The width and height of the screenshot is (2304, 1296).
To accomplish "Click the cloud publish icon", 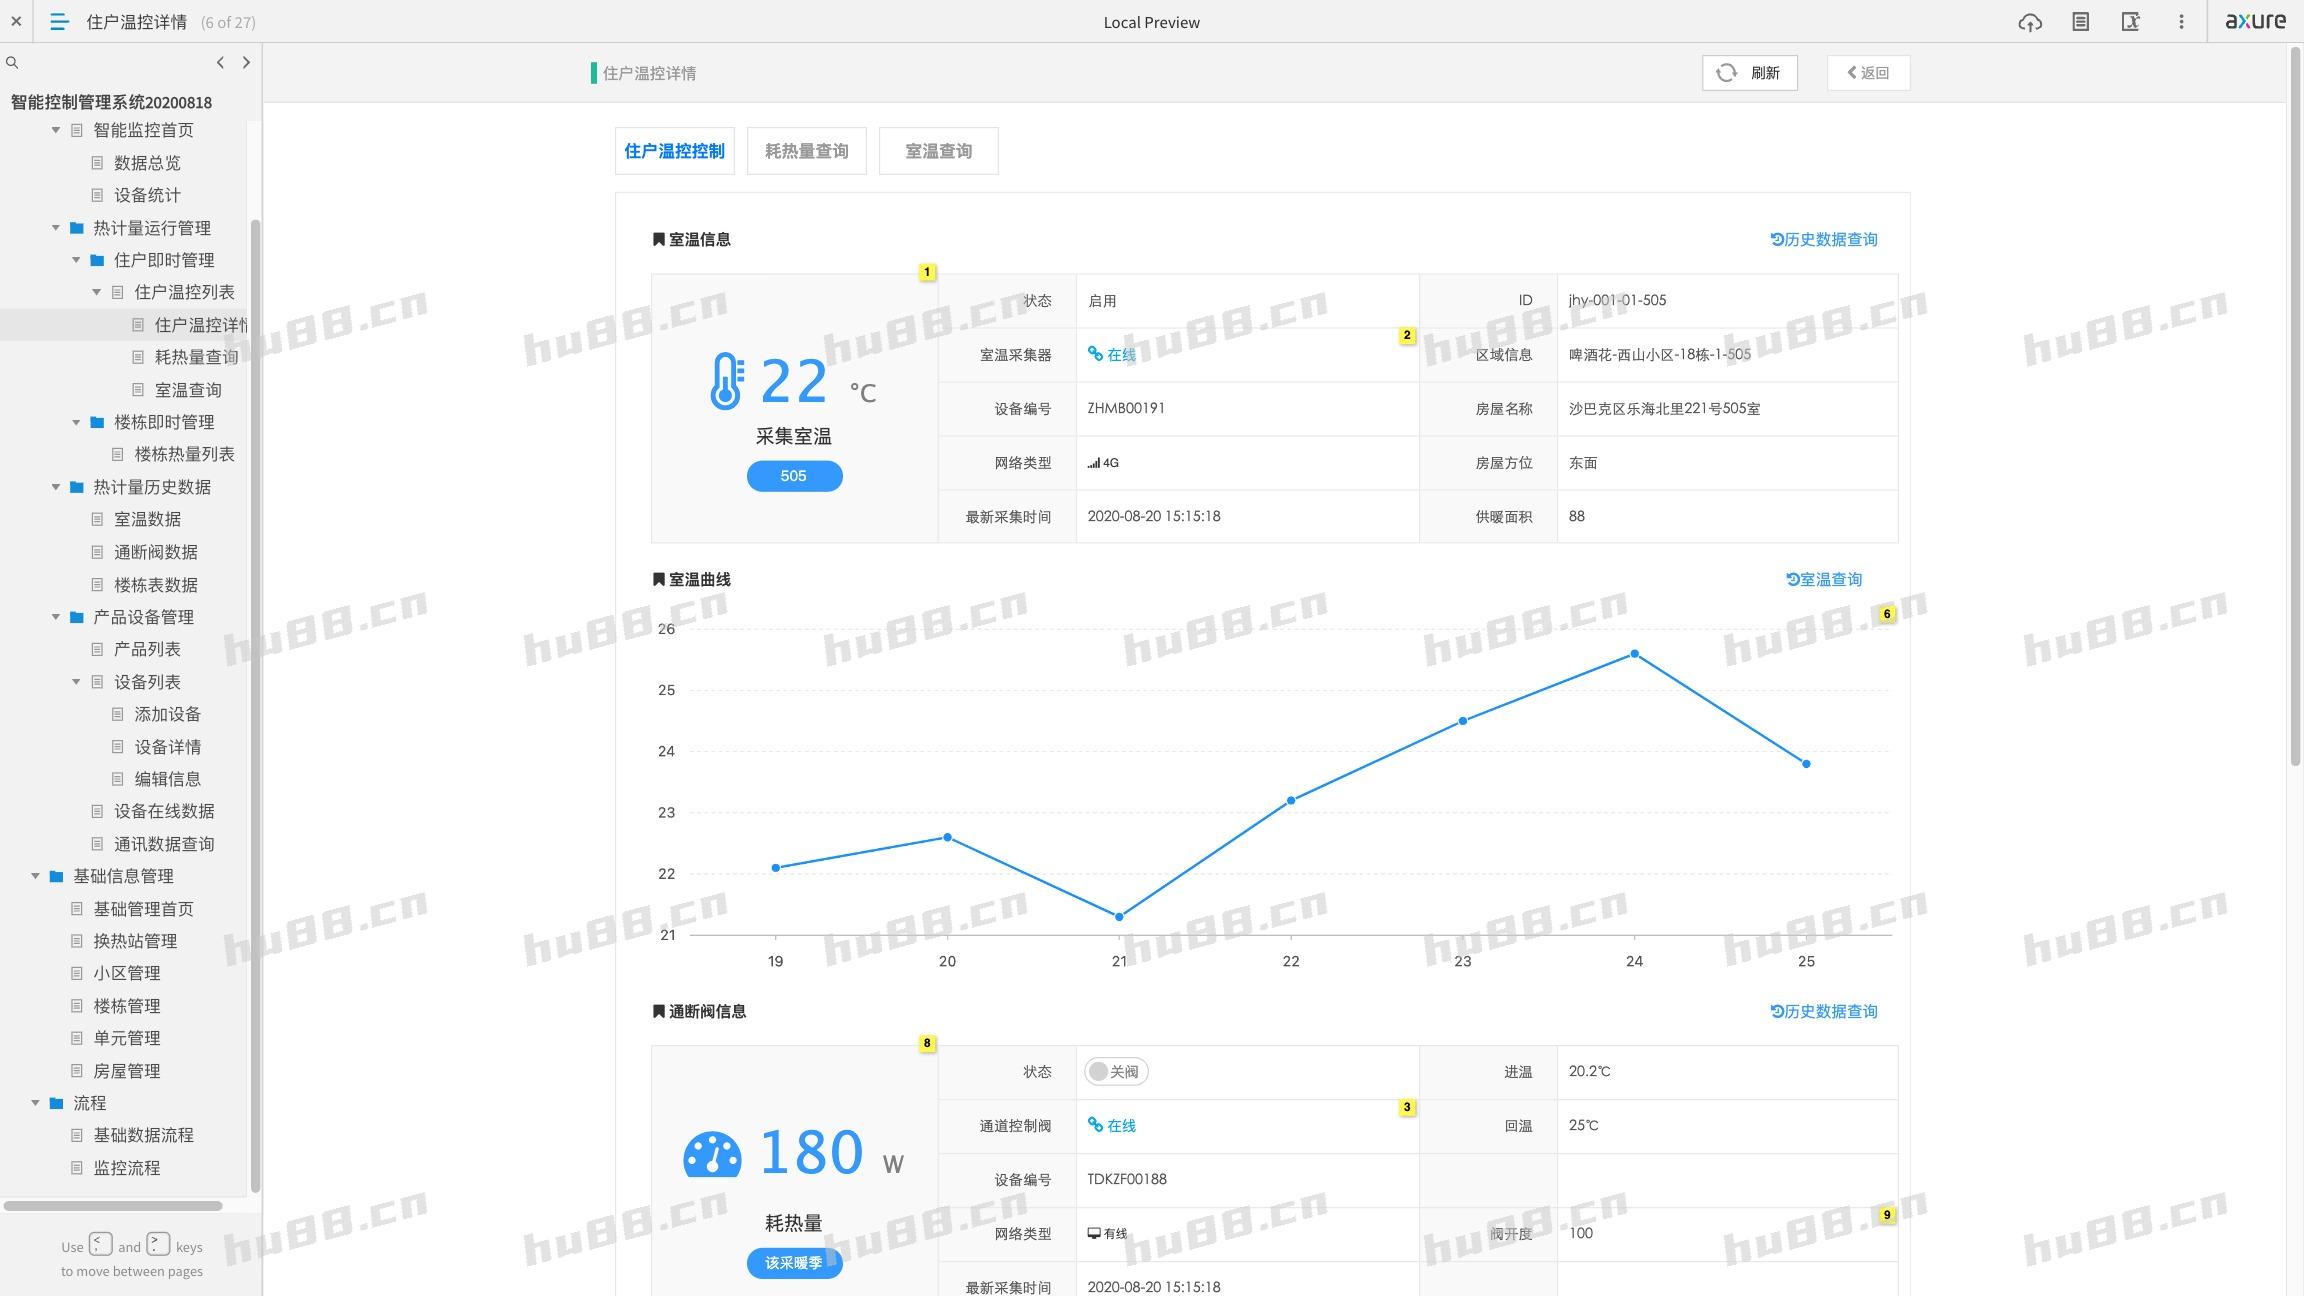I will 2029,21.
